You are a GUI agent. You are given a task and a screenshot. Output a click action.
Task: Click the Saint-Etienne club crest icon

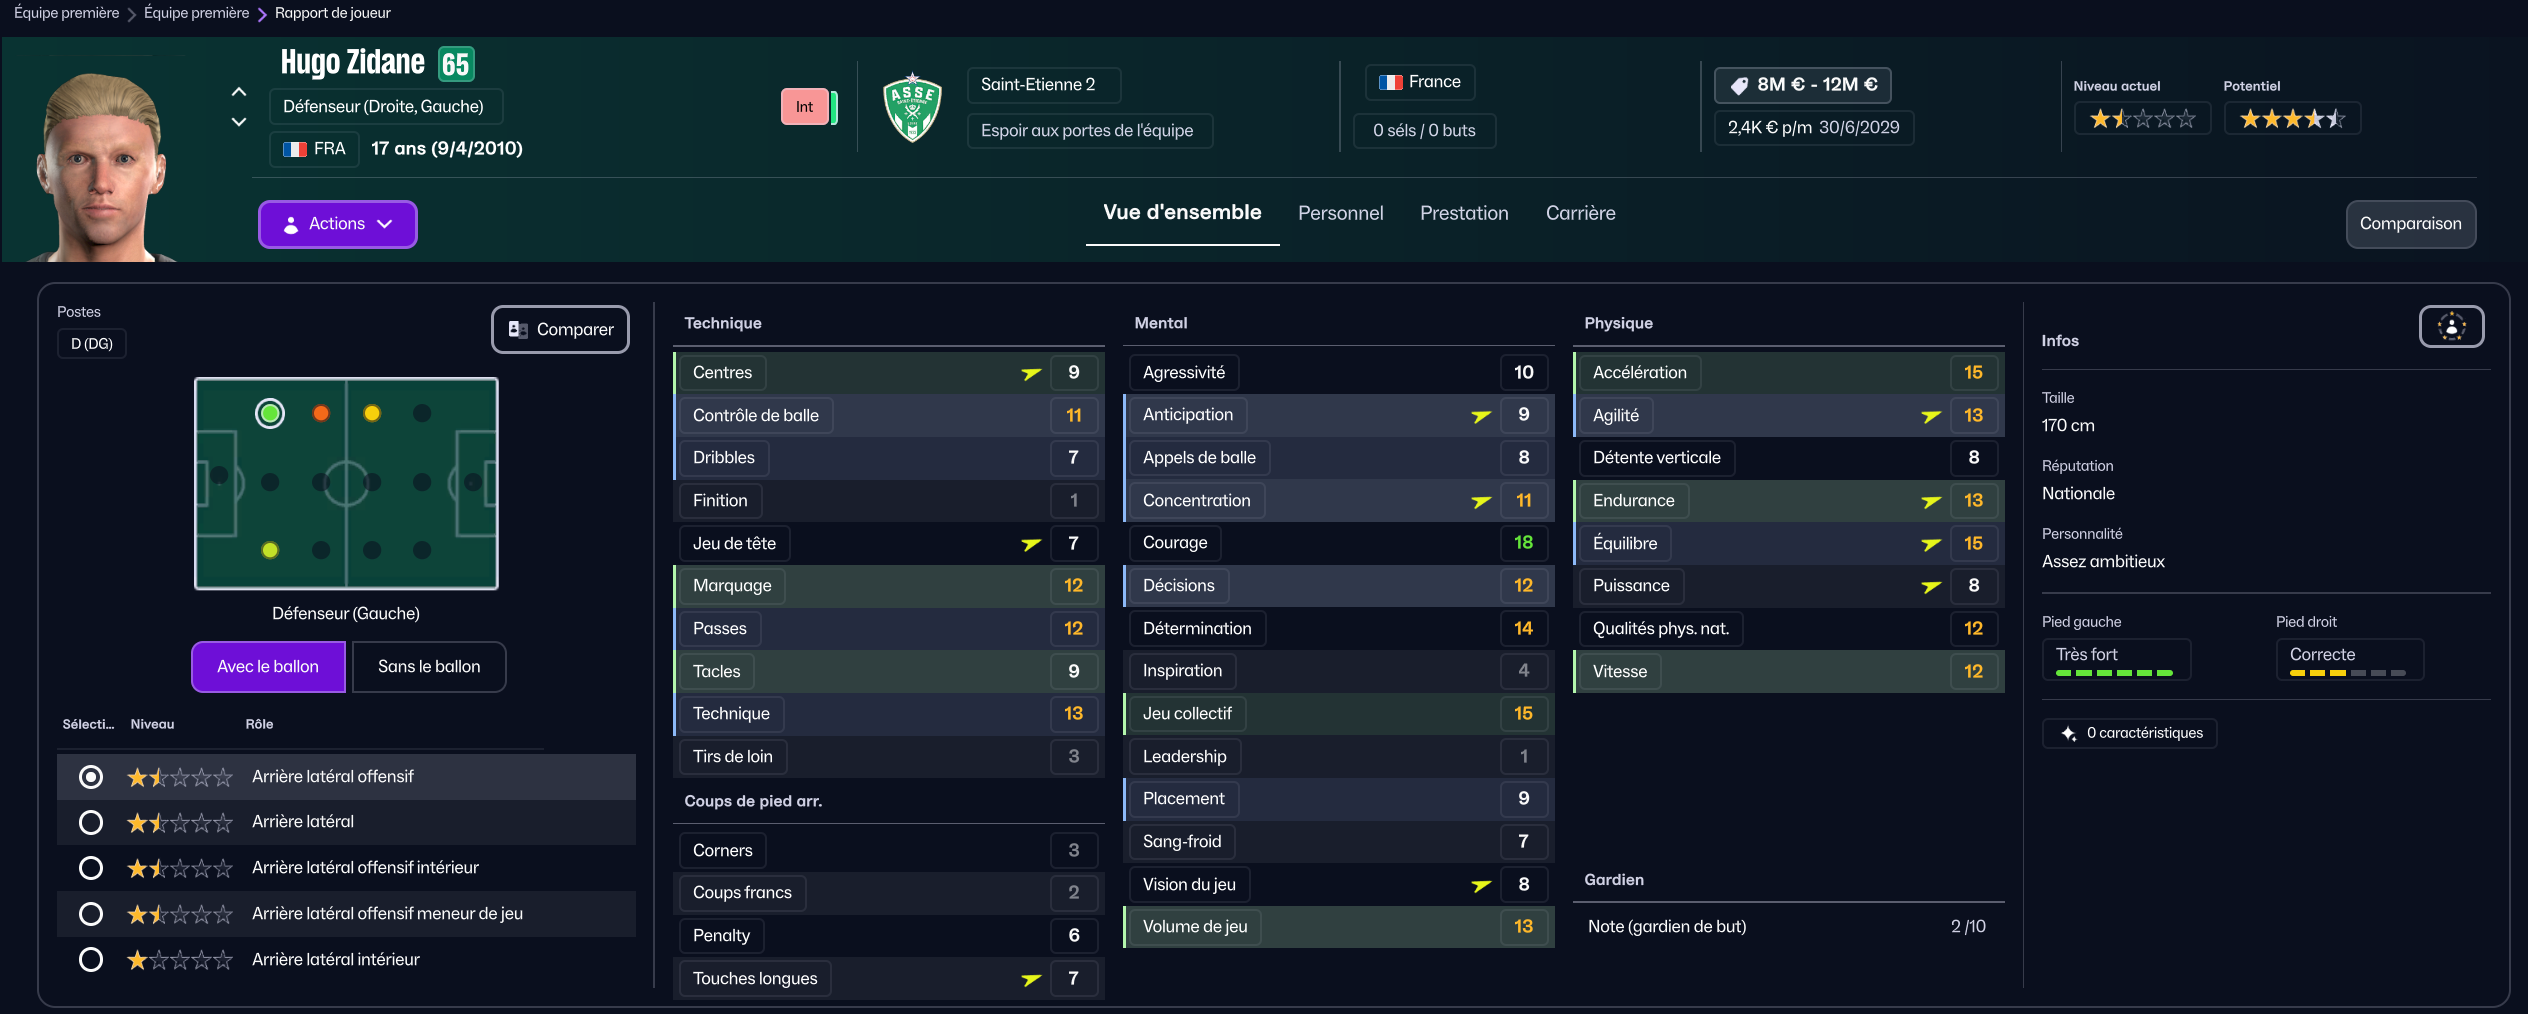pos(912,107)
